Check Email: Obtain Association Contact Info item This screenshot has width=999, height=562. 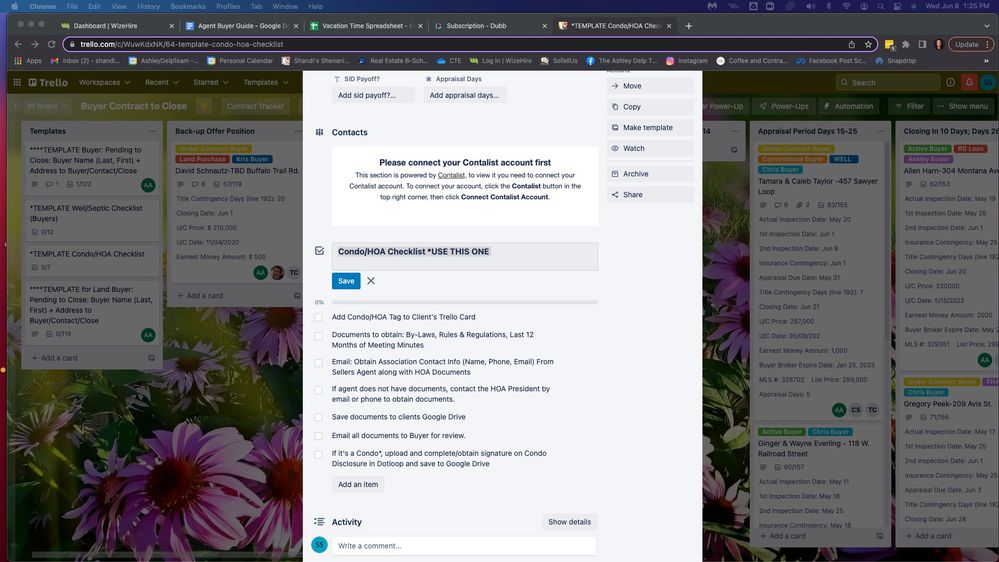[319, 363]
